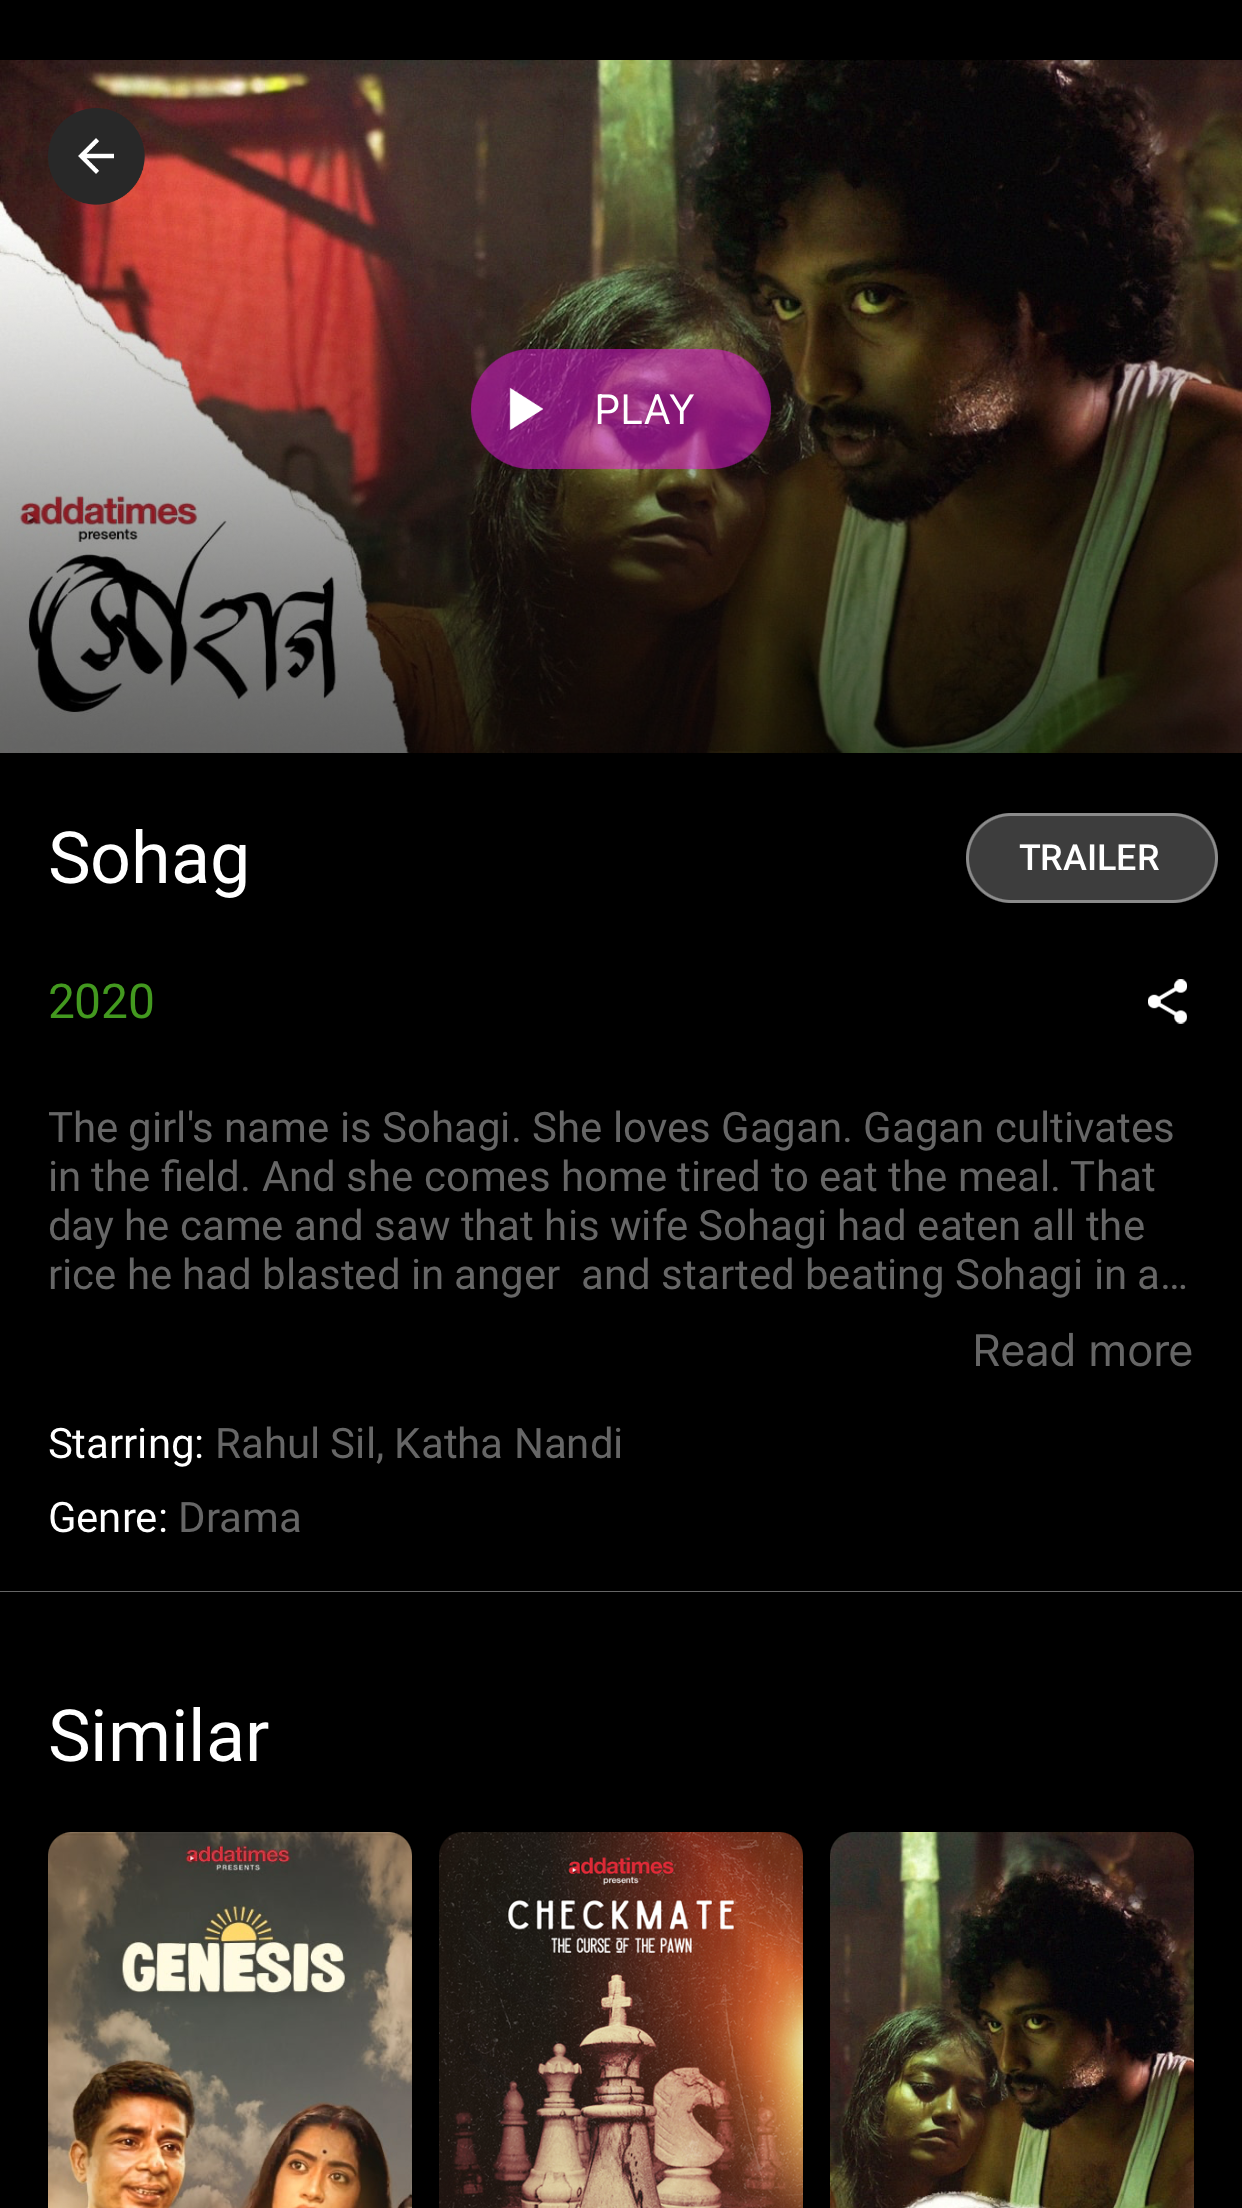Click the 2020 release year

[x=101, y=1001]
